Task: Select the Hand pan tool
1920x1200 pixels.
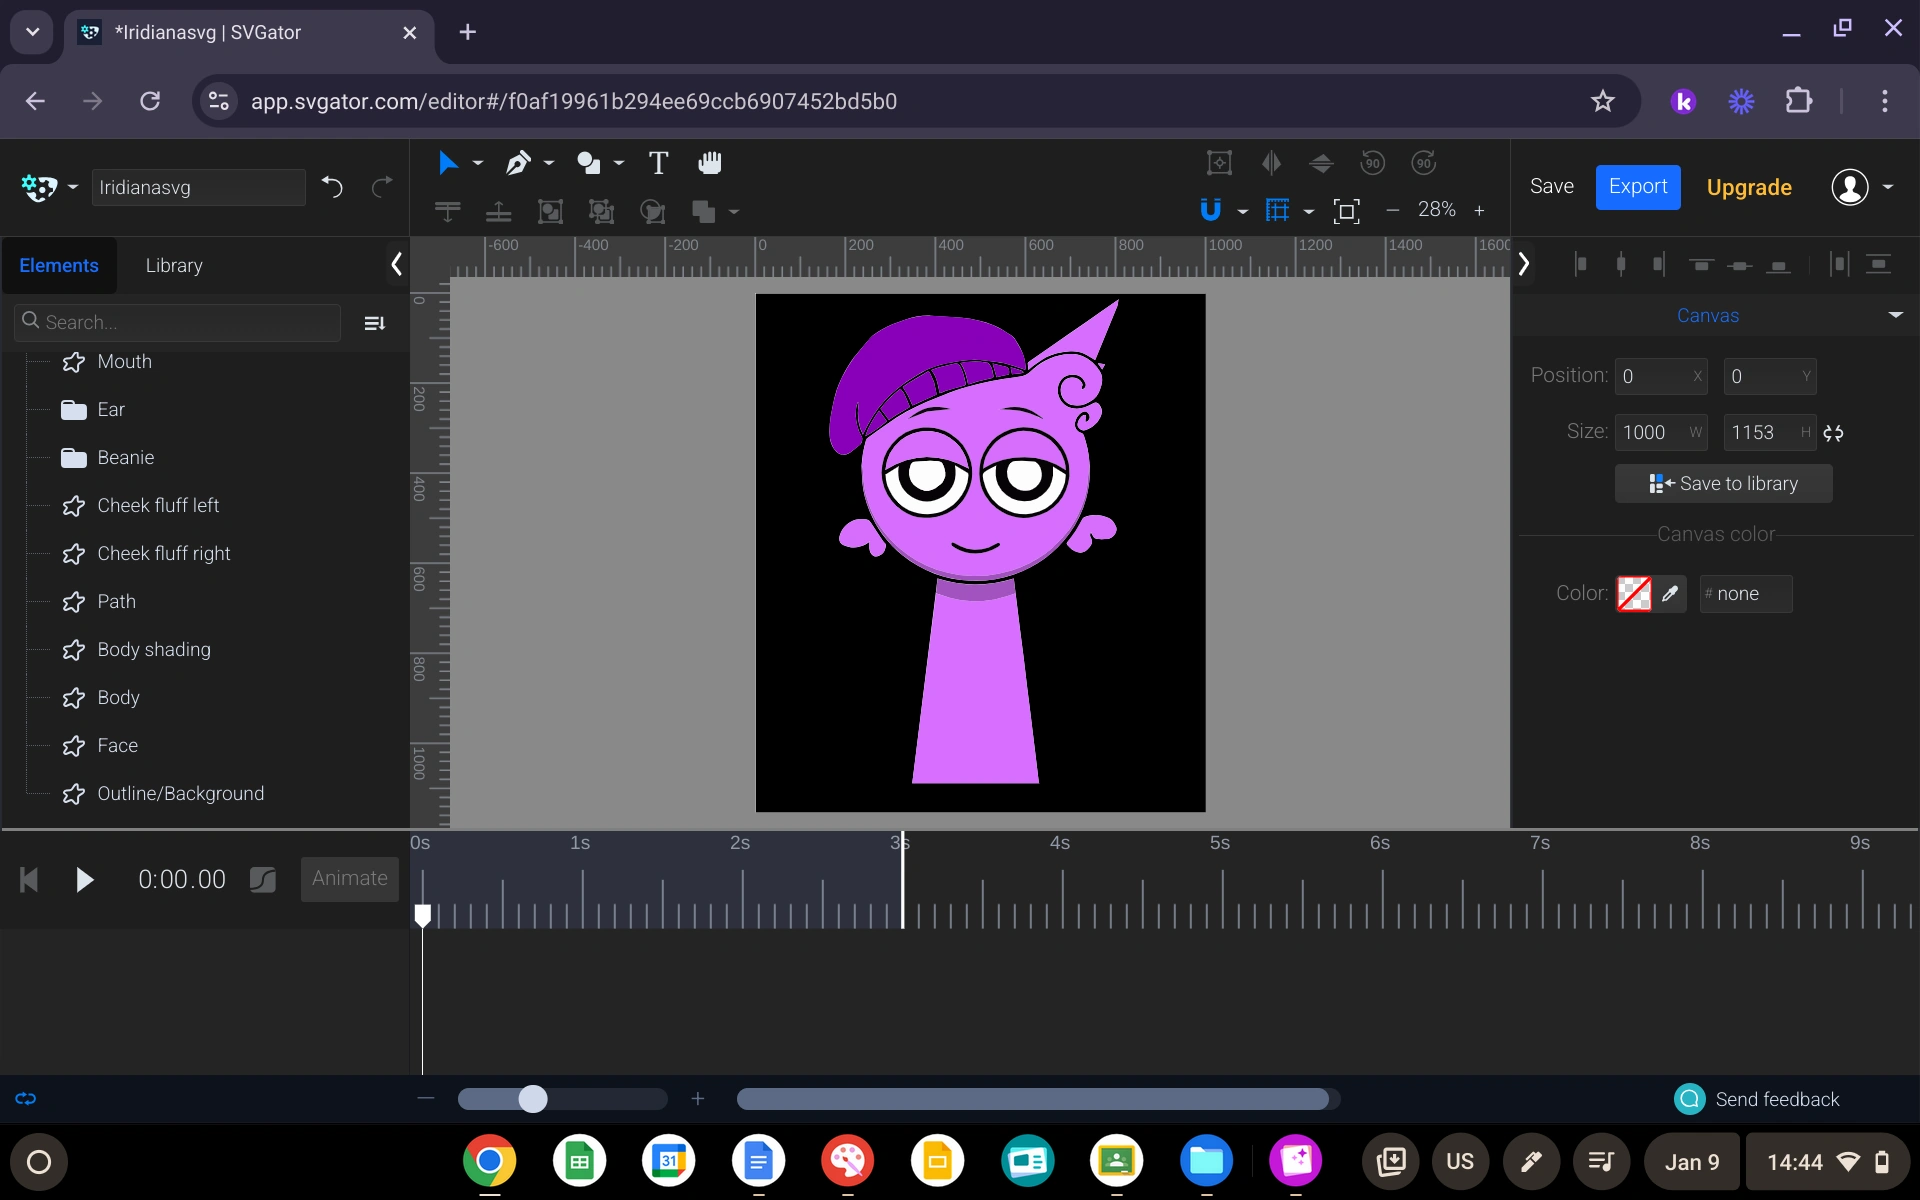Action: coord(710,163)
